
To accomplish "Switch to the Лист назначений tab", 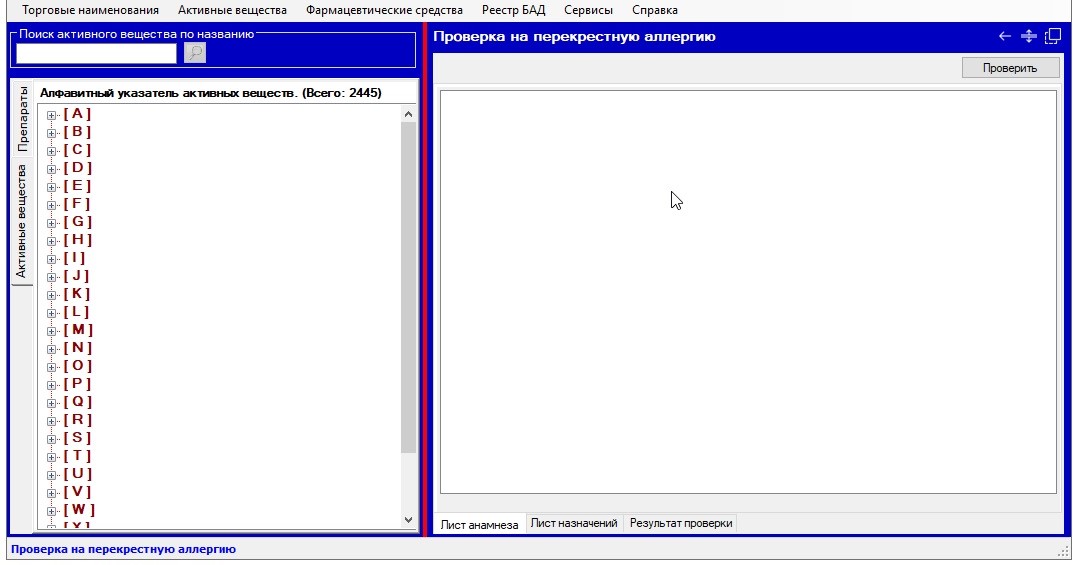I will [573, 523].
